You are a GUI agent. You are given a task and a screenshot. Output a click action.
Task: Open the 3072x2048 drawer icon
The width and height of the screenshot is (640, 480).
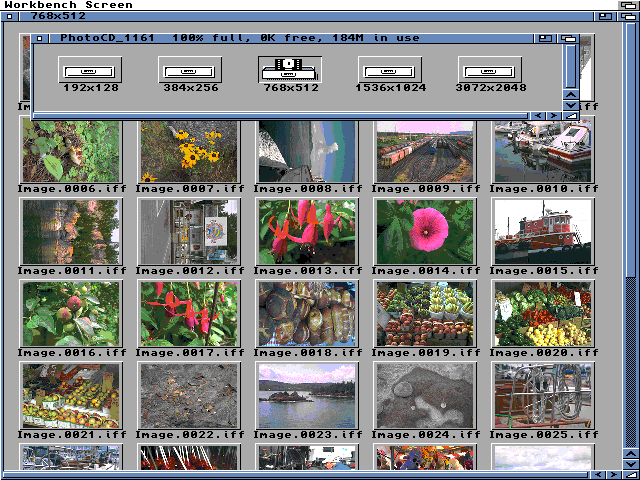pos(490,70)
